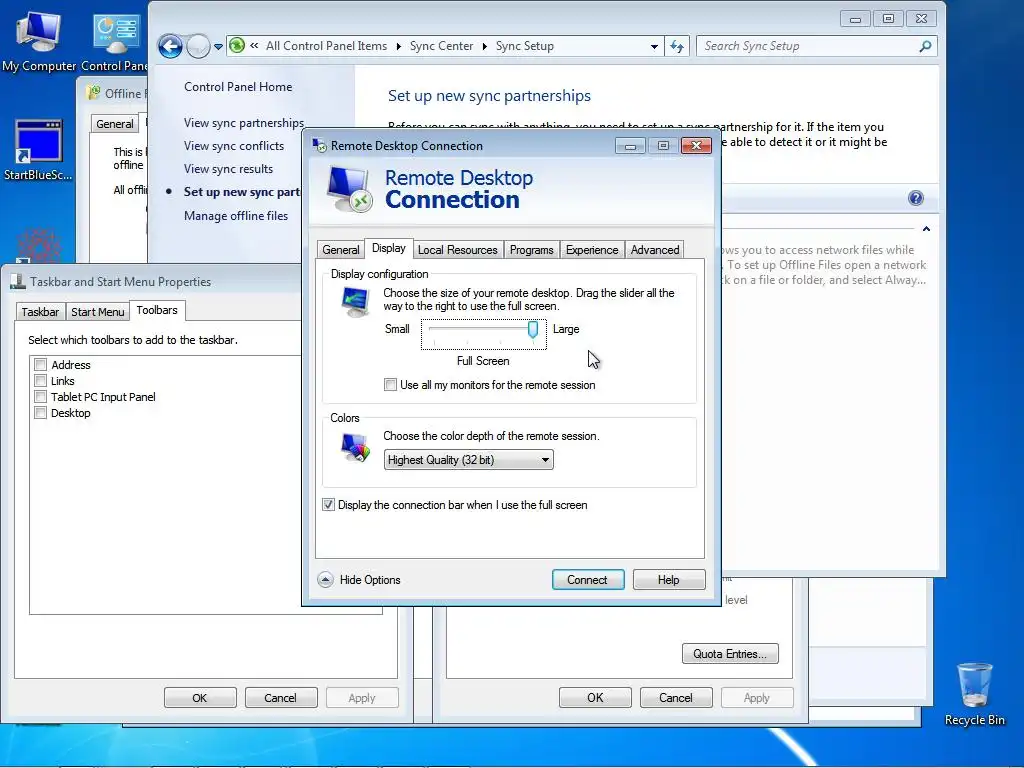1024x768 pixels.
Task: Check the Address toolbar checkbox
Action: pyautogui.click(x=40, y=364)
